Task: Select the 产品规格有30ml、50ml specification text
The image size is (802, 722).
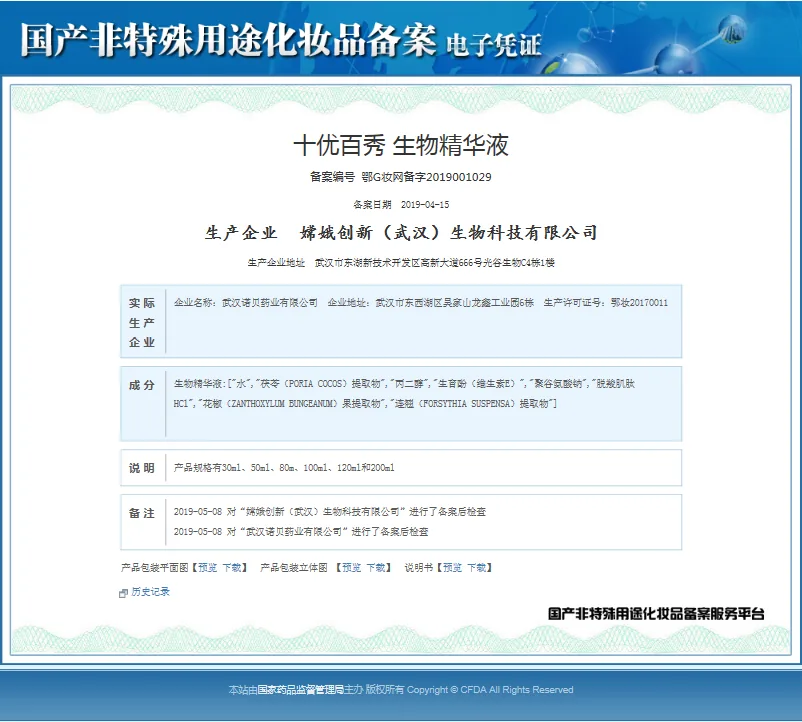Action: [284, 468]
